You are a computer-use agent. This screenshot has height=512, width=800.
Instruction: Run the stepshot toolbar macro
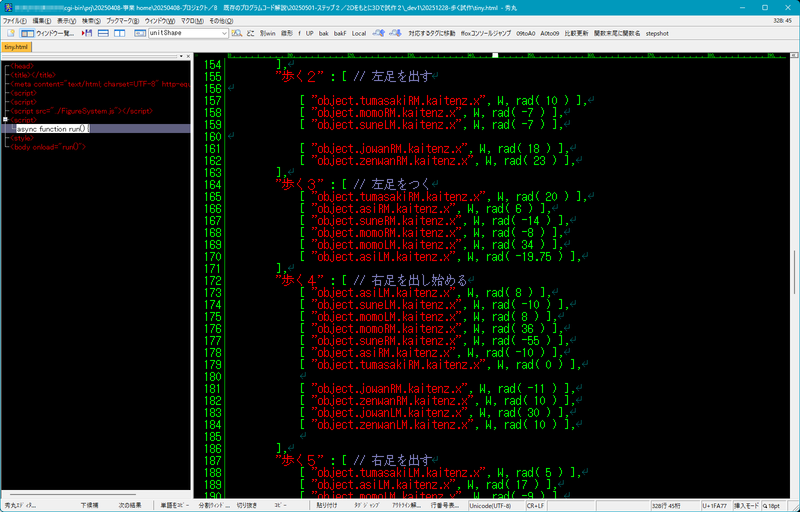point(657,33)
